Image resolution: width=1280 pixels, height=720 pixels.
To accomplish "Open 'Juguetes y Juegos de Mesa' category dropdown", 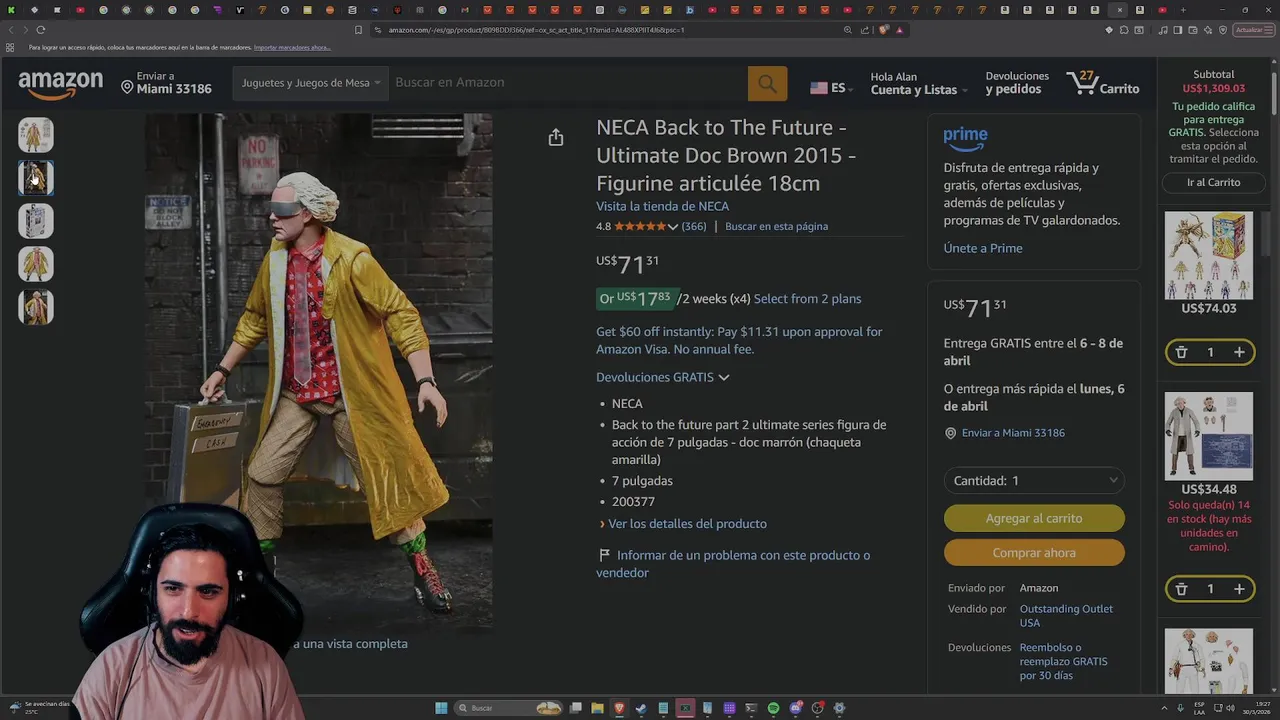I will (x=311, y=83).
